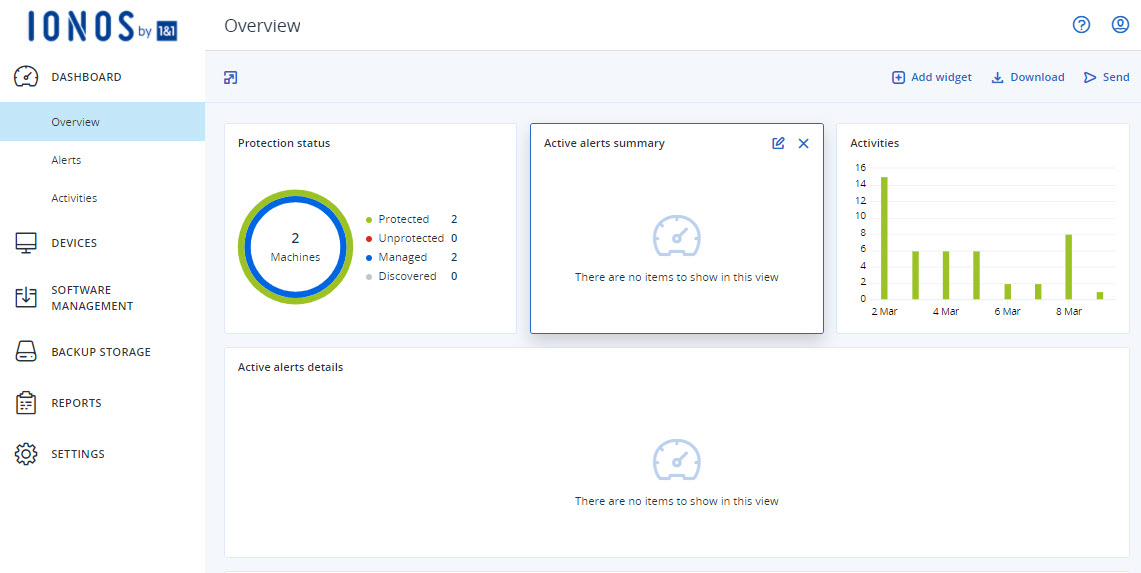Open the help question mark icon
The image size is (1141, 573).
1081,25
